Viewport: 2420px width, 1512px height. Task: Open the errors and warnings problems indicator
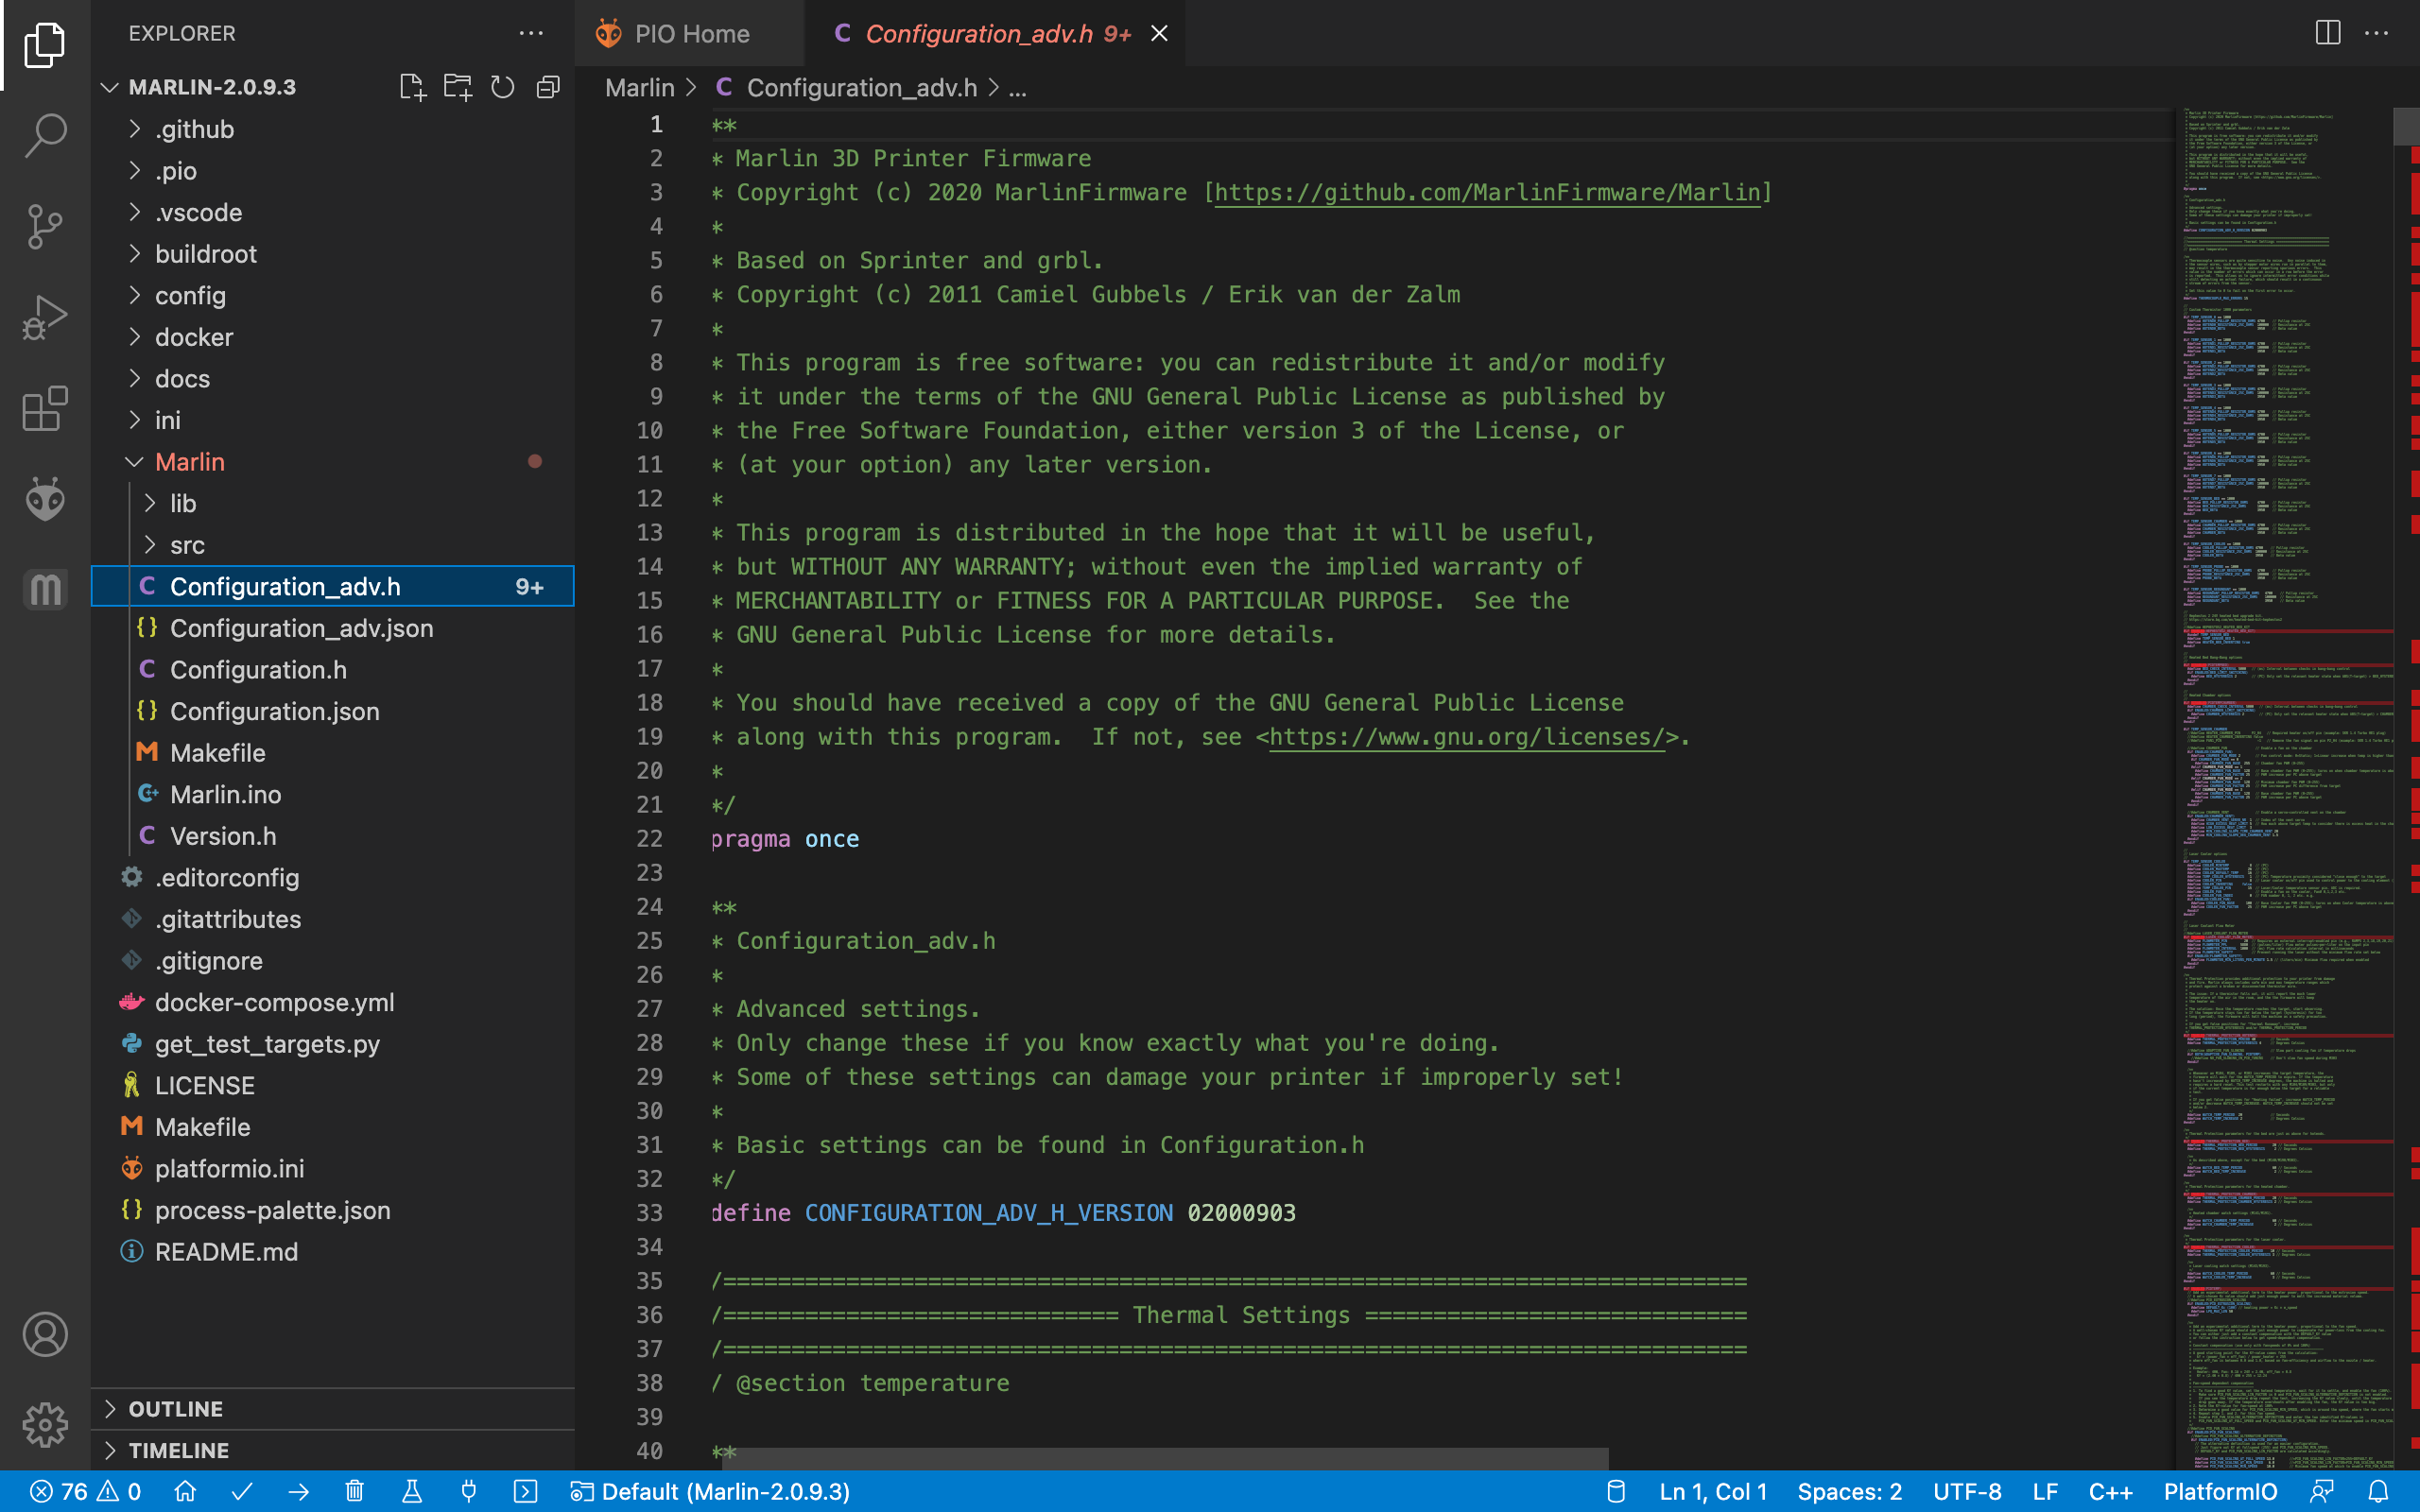point(85,1491)
